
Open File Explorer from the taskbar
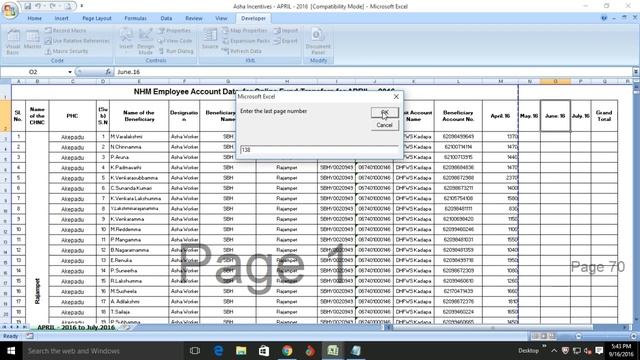pos(241,351)
